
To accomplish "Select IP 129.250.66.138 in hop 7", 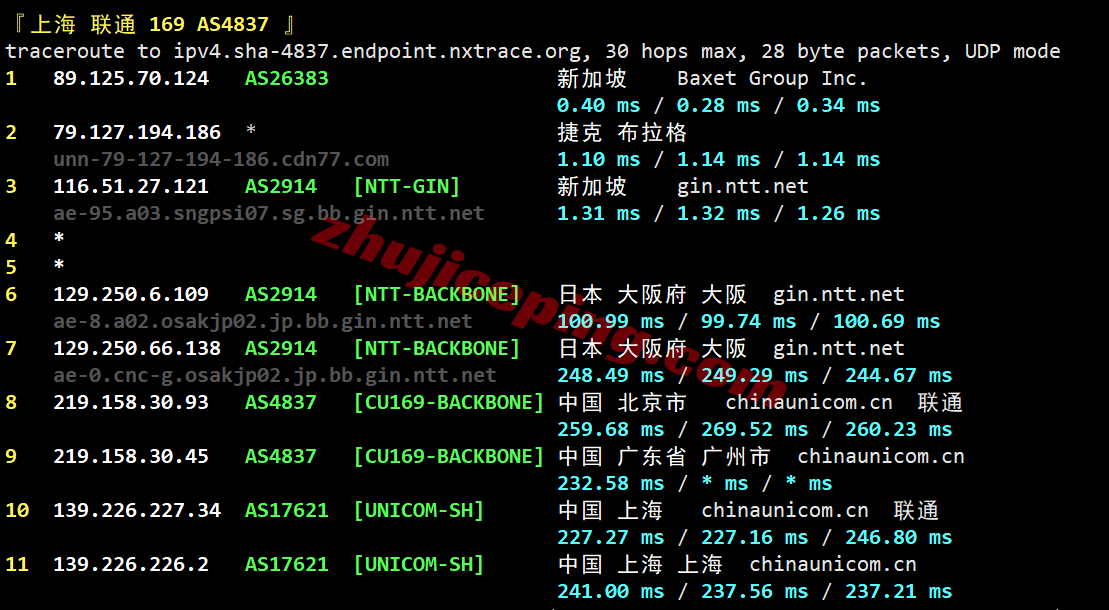I will tap(137, 348).
